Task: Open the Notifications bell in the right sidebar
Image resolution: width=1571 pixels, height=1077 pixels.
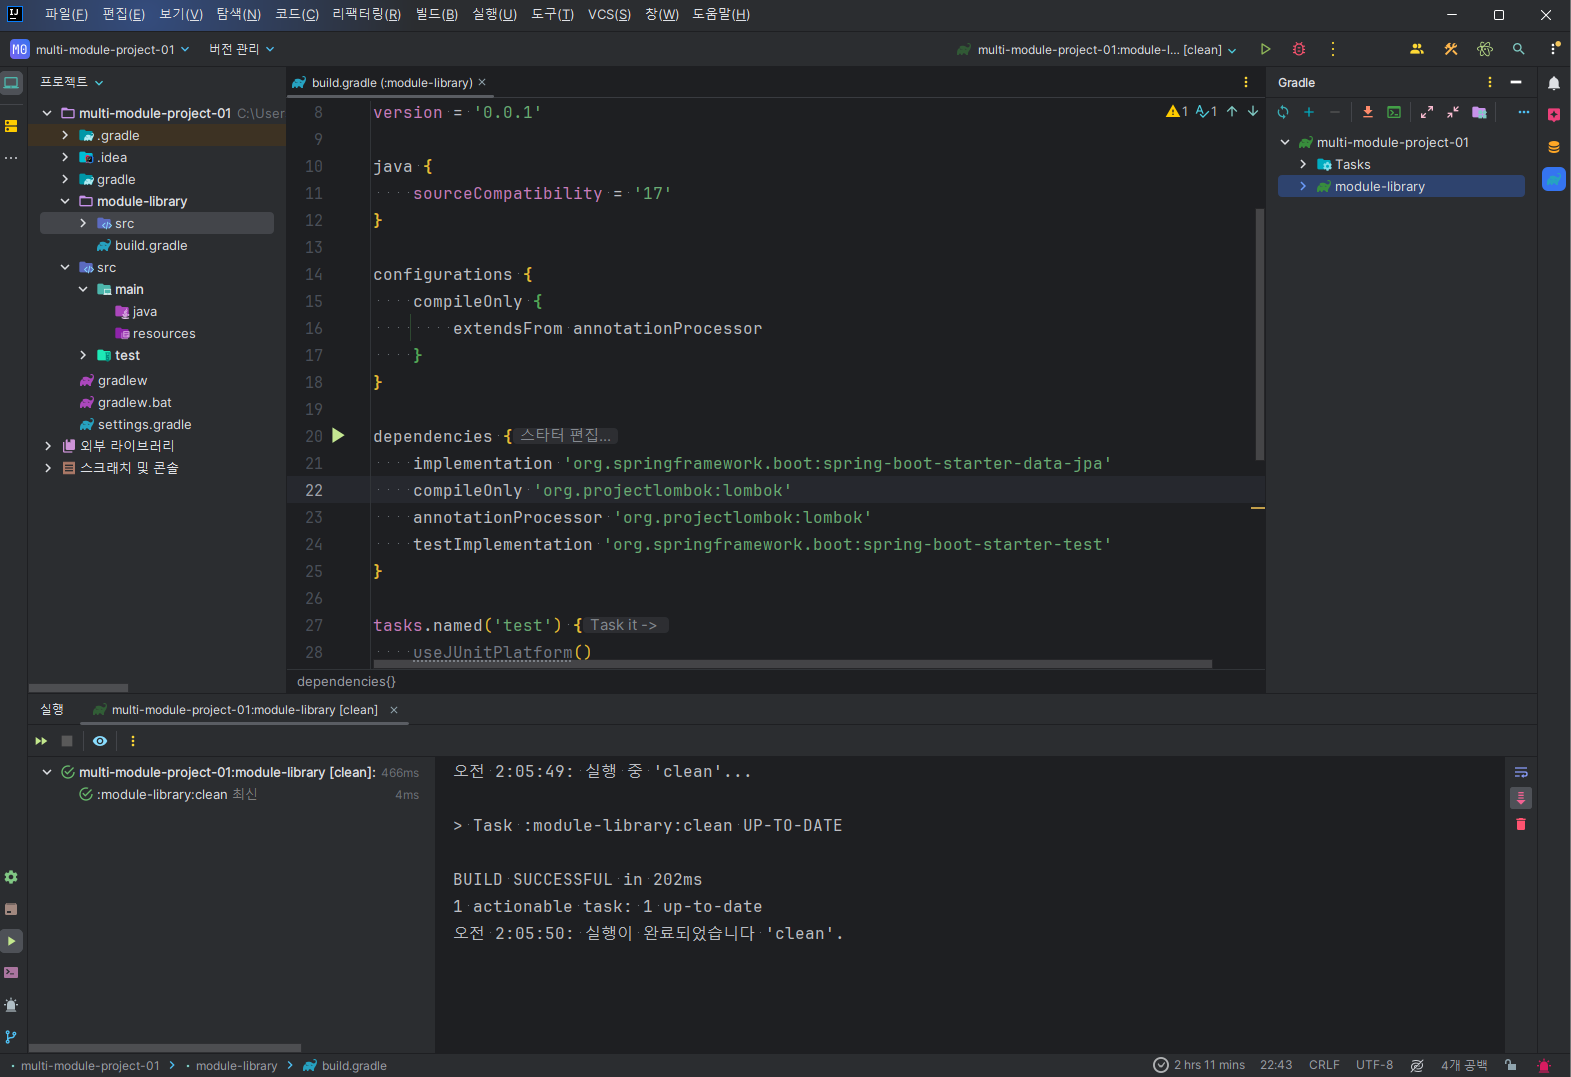Action: [1554, 83]
